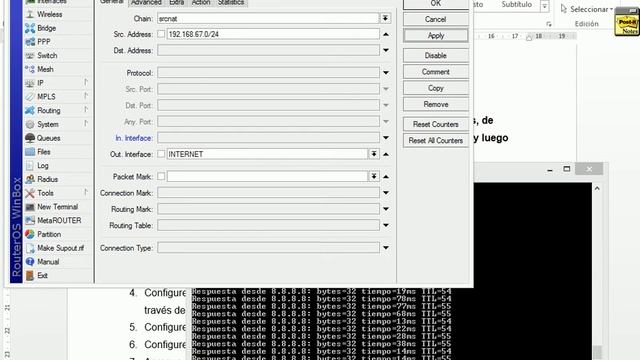Open the Partition icon
Image resolution: width=640 pixels, height=360 pixels.
click(x=30, y=234)
